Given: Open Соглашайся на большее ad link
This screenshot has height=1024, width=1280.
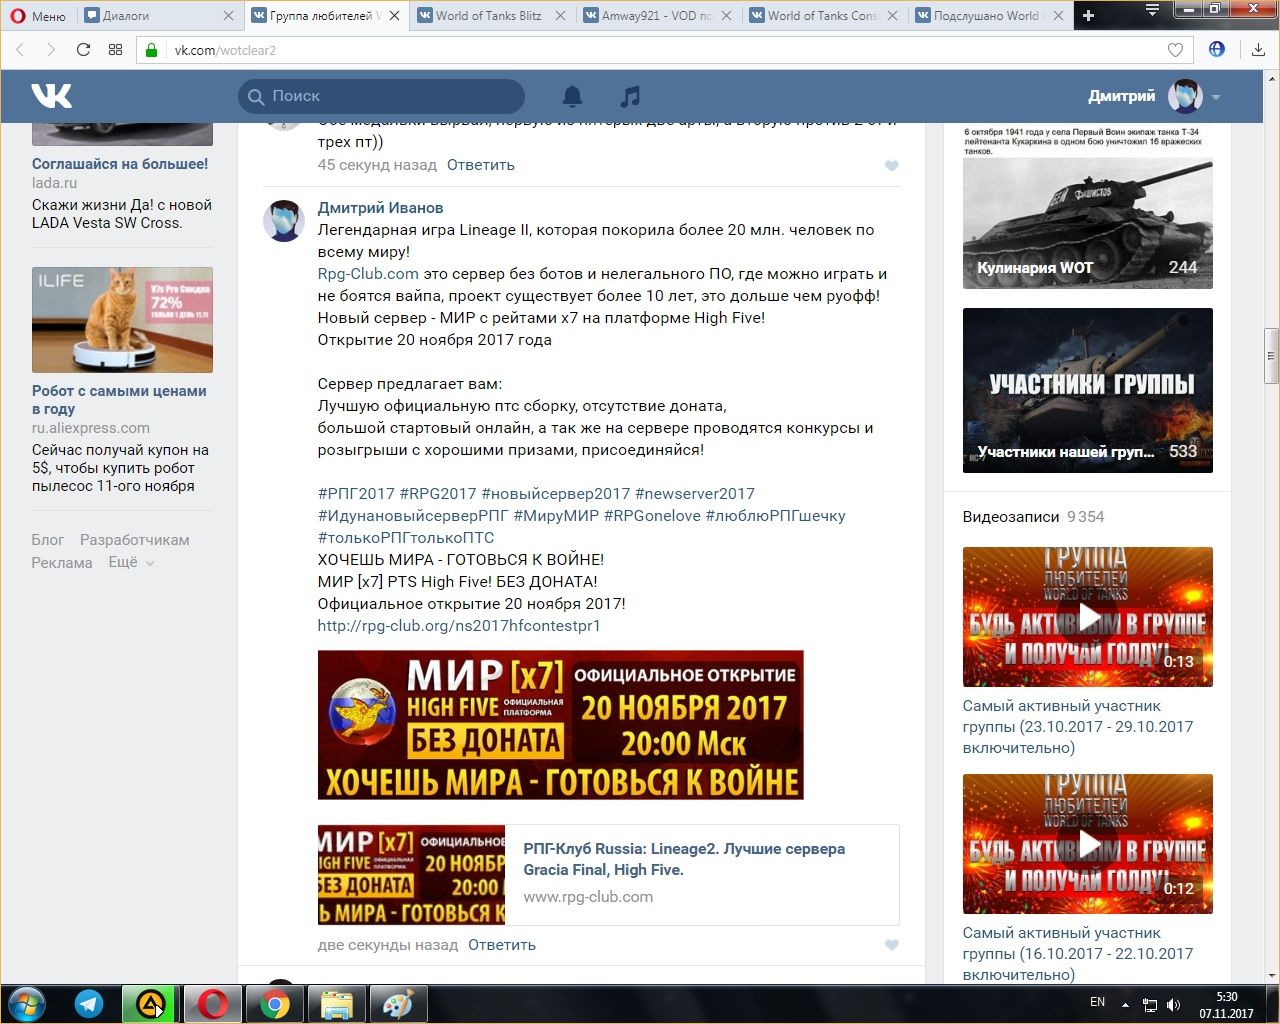Looking at the screenshot, I should tap(120, 164).
